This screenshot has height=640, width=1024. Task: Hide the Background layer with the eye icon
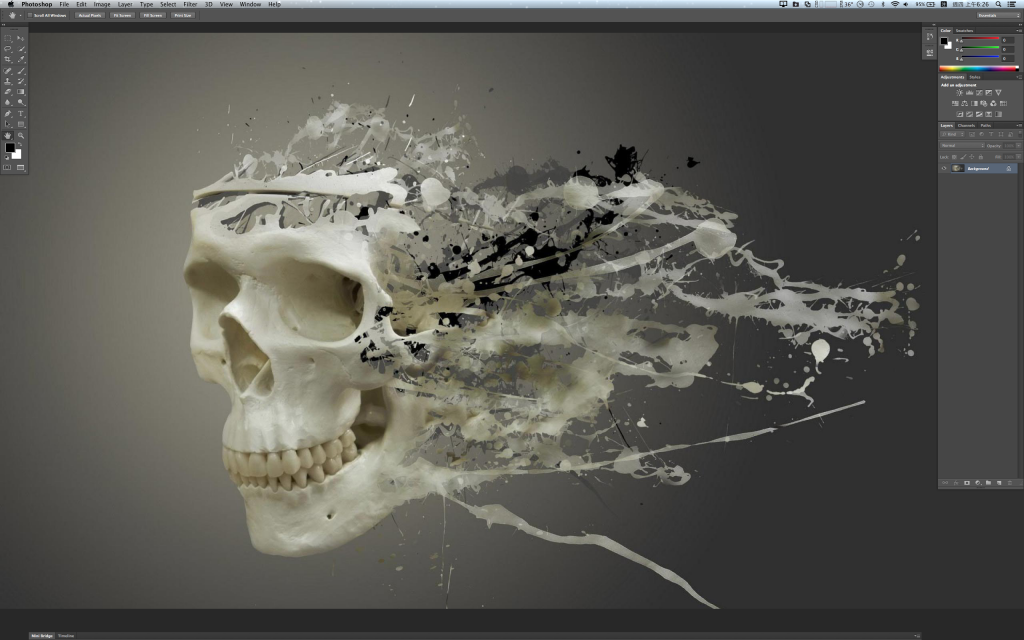click(x=945, y=168)
